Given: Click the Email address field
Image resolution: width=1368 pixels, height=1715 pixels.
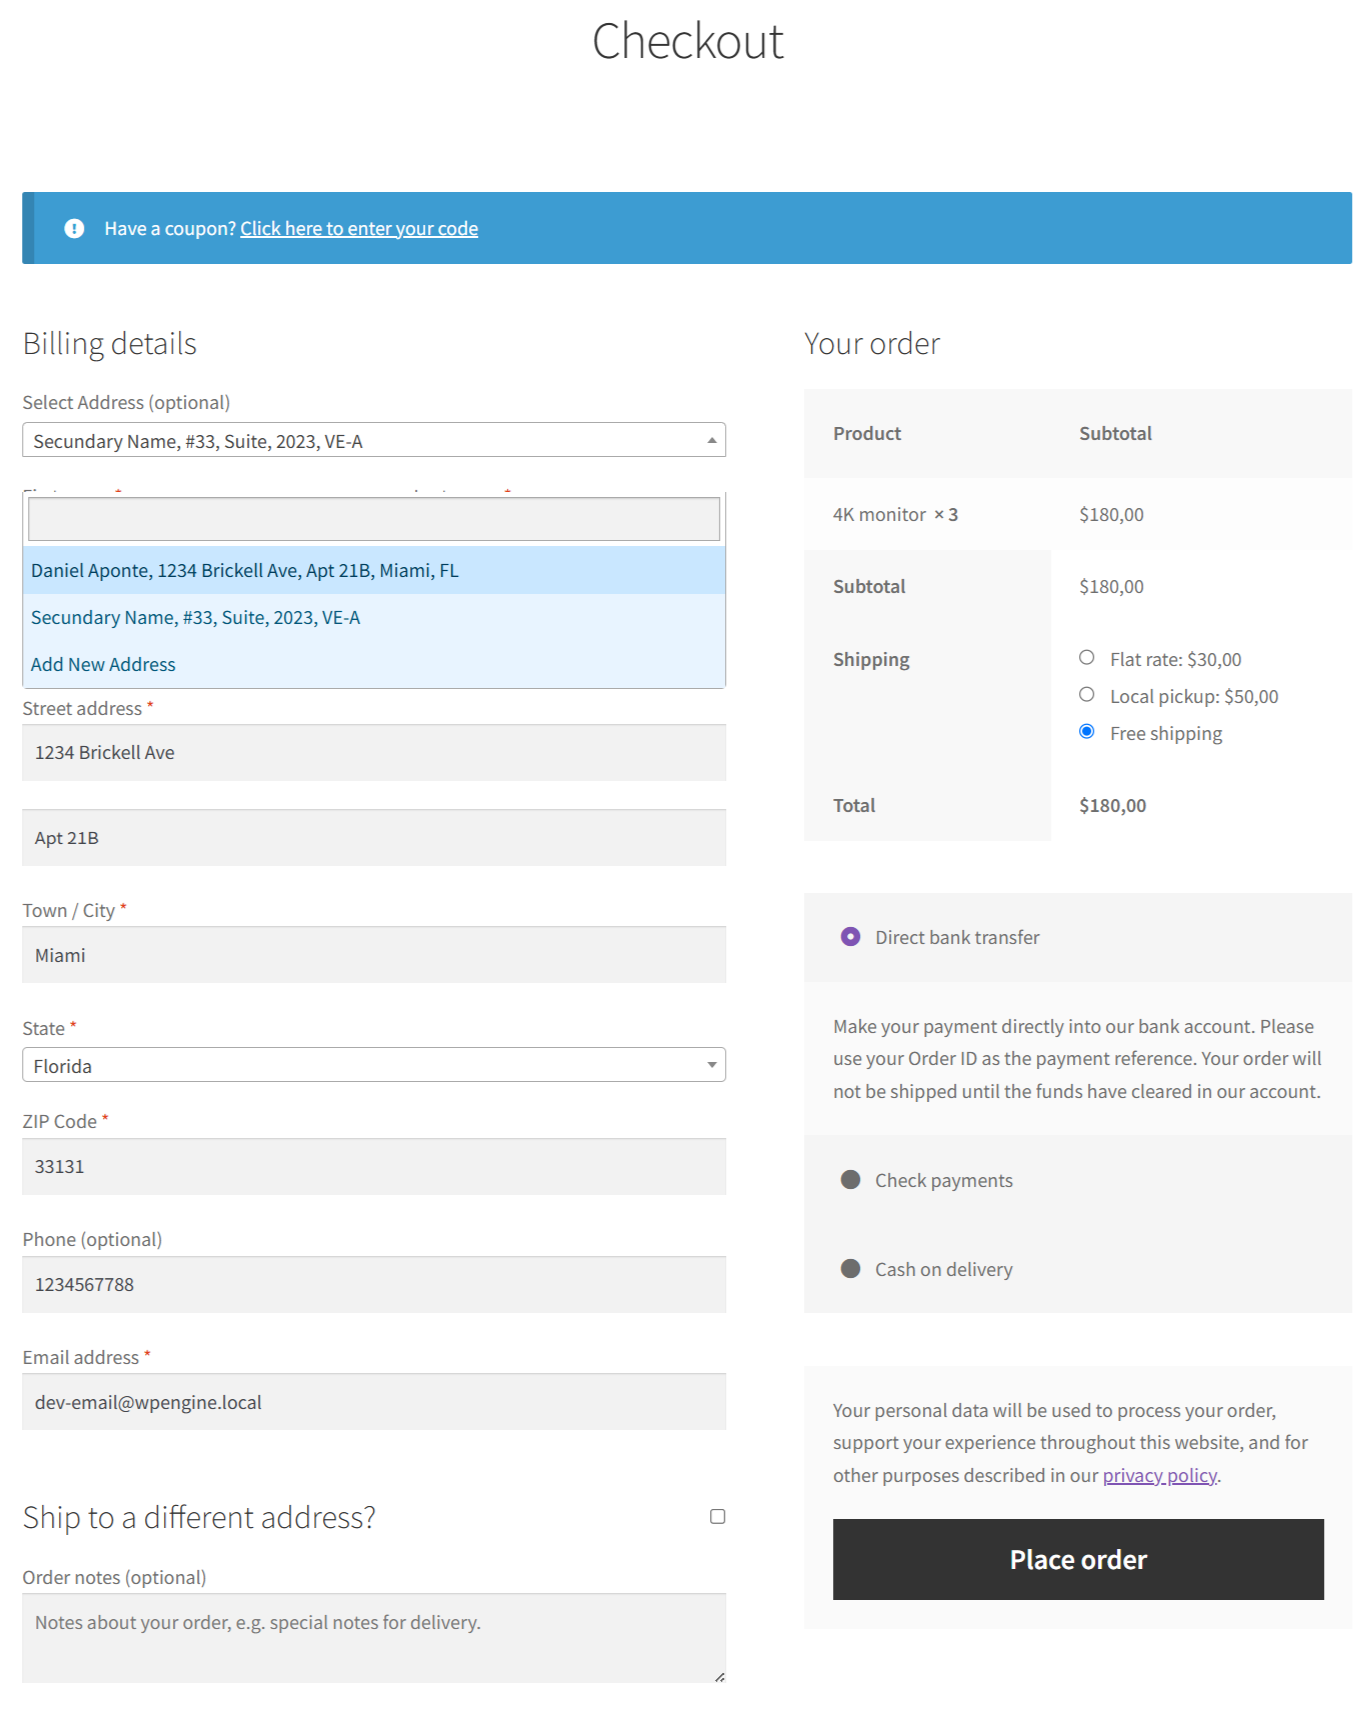Looking at the screenshot, I should tap(373, 1402).
